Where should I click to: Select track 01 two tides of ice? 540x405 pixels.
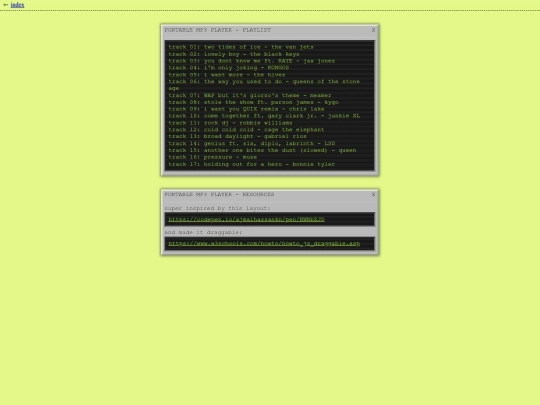[241, 47]
